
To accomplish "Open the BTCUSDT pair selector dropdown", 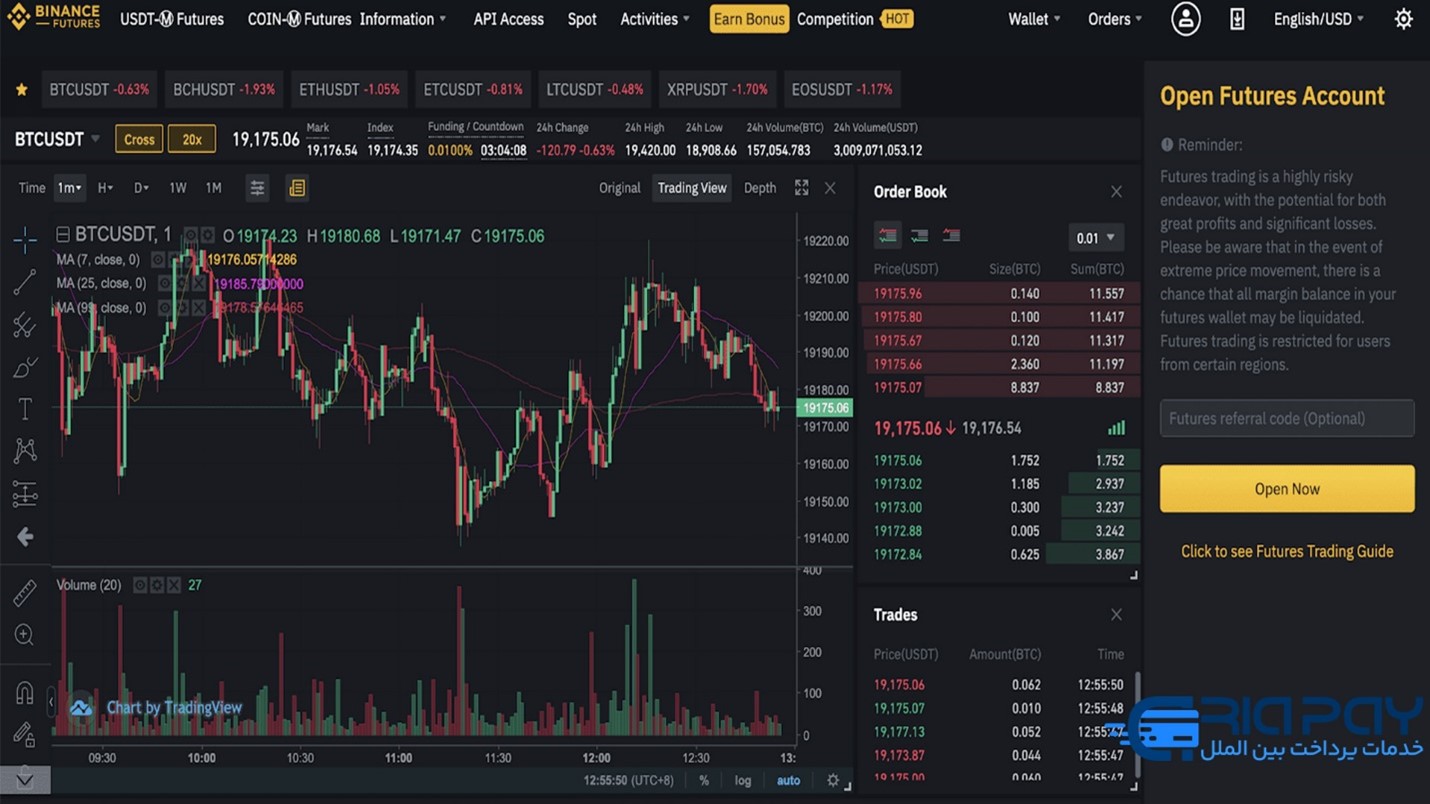I will coord(58,139).
